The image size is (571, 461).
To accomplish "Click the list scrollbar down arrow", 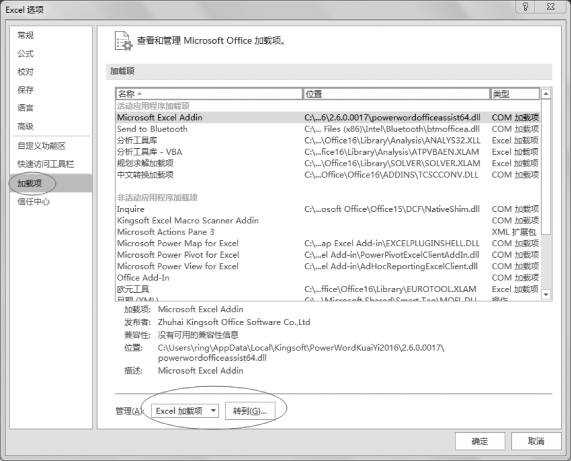I will tap(546, 294).
